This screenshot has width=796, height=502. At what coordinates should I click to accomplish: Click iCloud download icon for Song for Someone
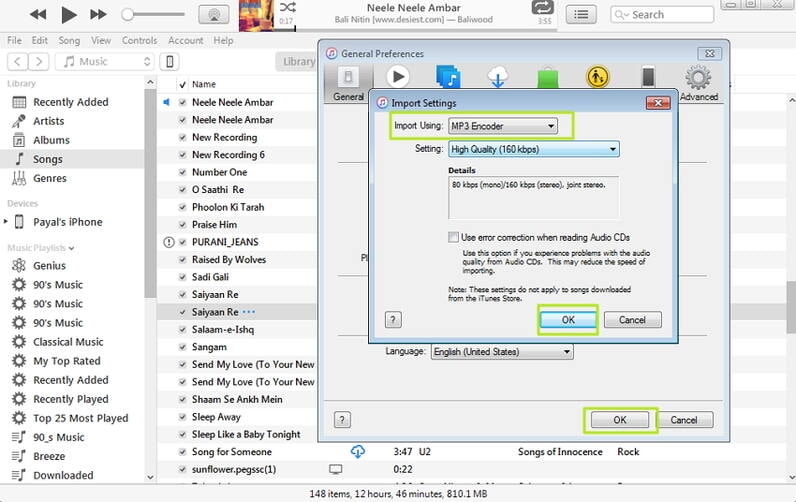tap(357, 451)
